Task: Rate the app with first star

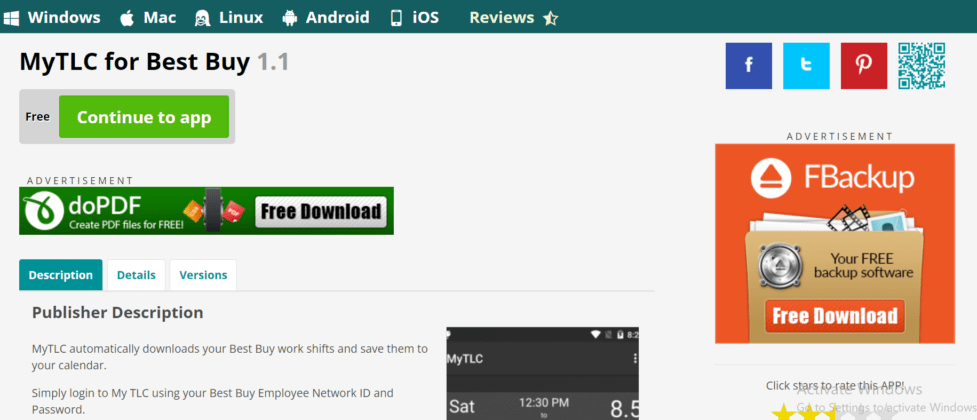Action: [x=784, y=413]
